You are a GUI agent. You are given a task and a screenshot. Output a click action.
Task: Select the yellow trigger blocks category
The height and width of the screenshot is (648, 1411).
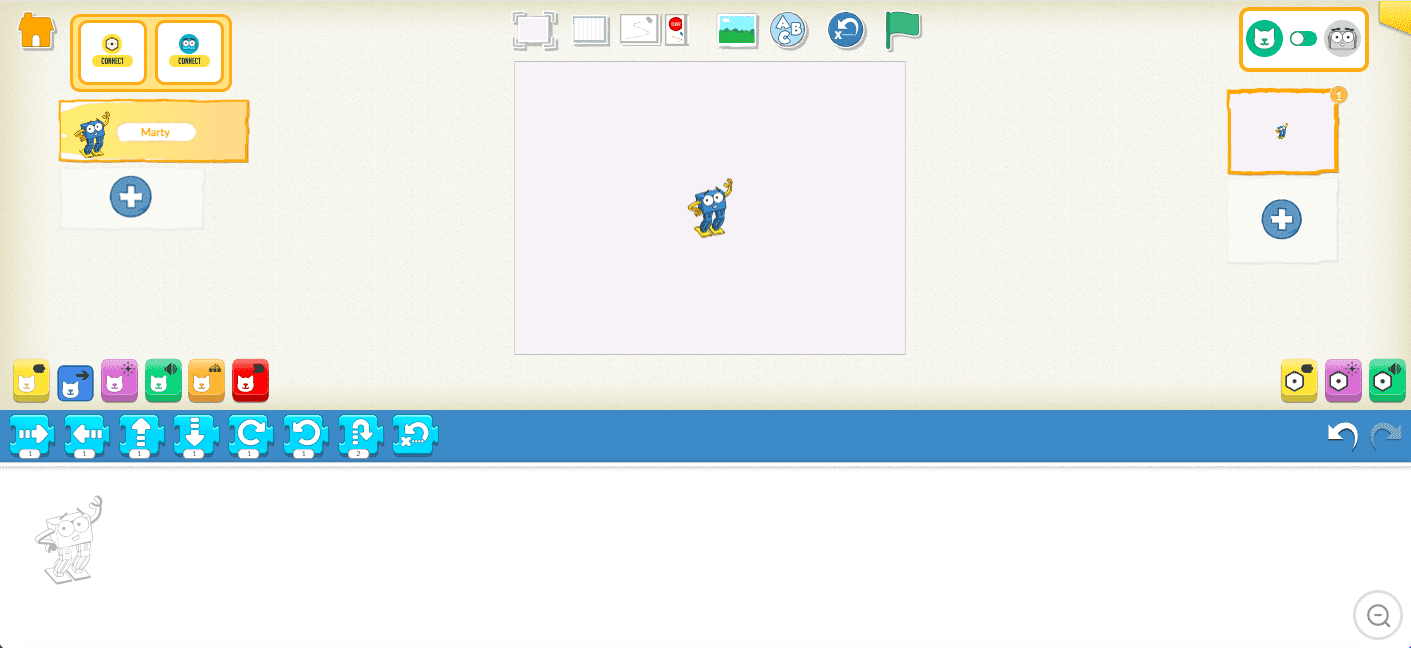click(x=31, y=381)
